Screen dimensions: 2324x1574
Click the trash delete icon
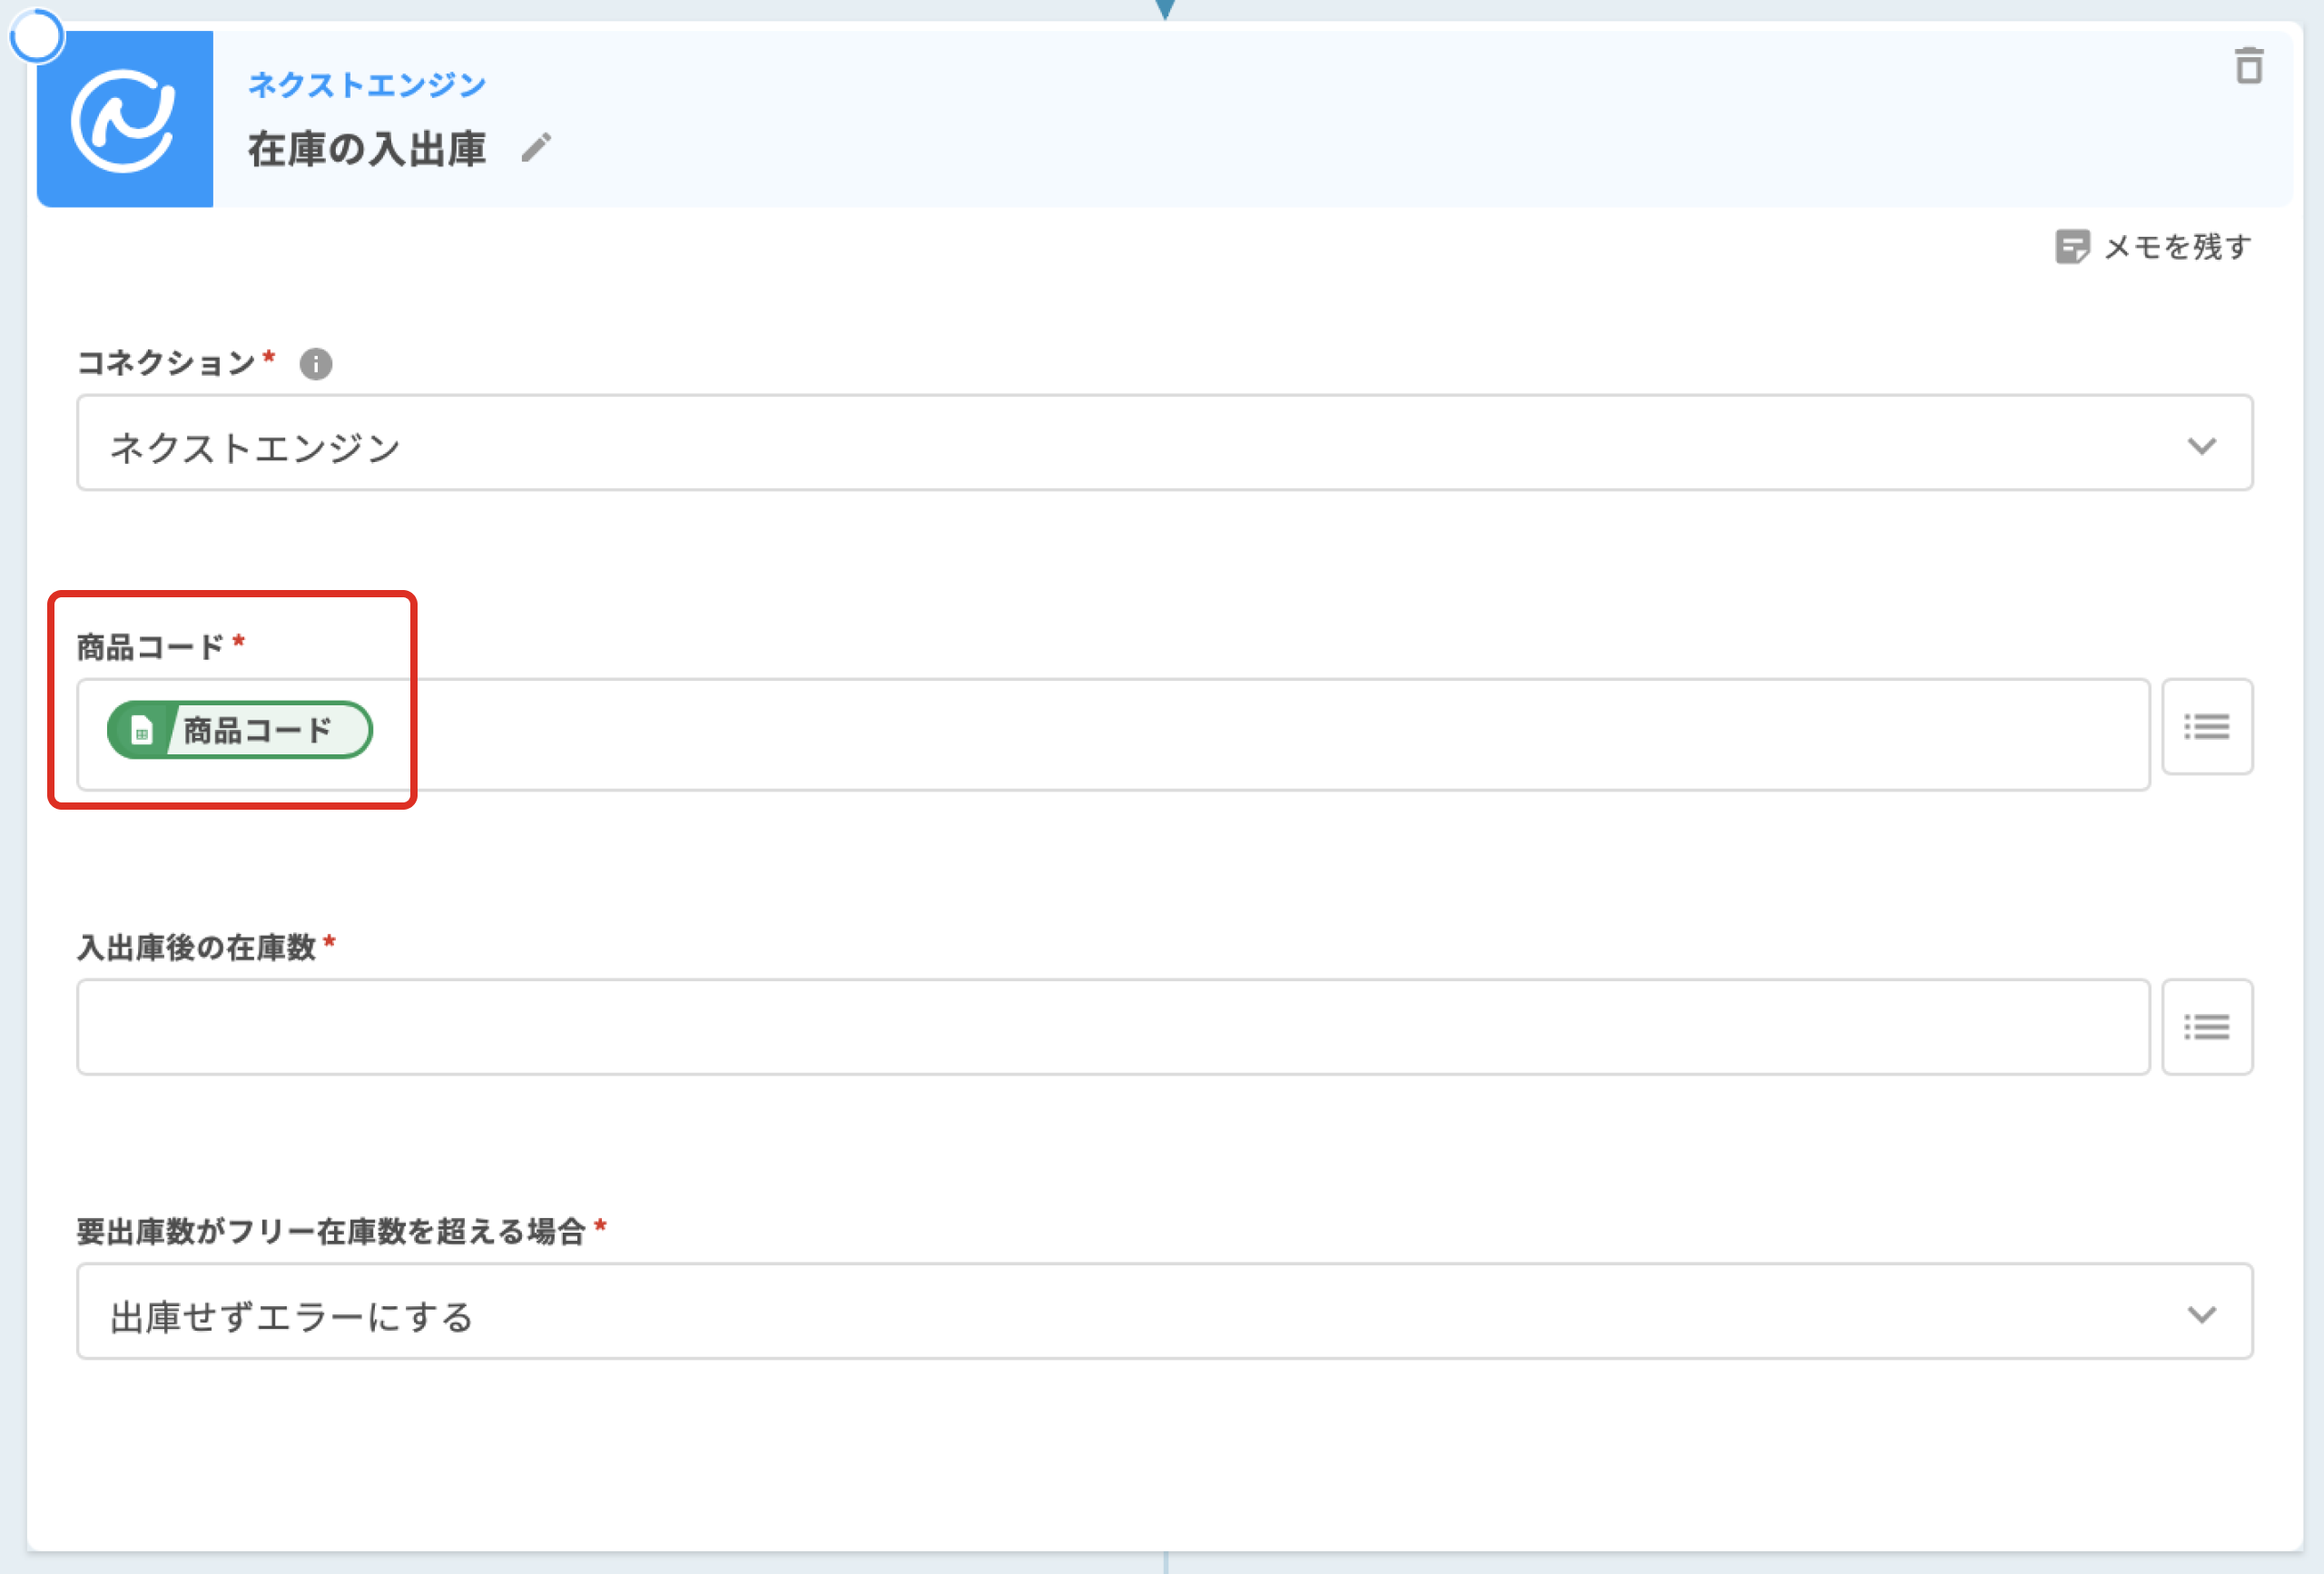(x=2248, y=66)
